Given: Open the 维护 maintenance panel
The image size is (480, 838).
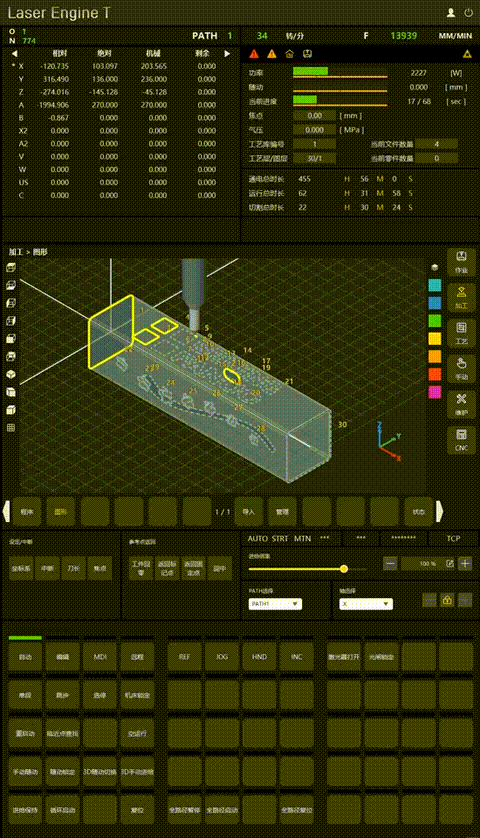Looking at the screenshot, I should pos(461,404).
